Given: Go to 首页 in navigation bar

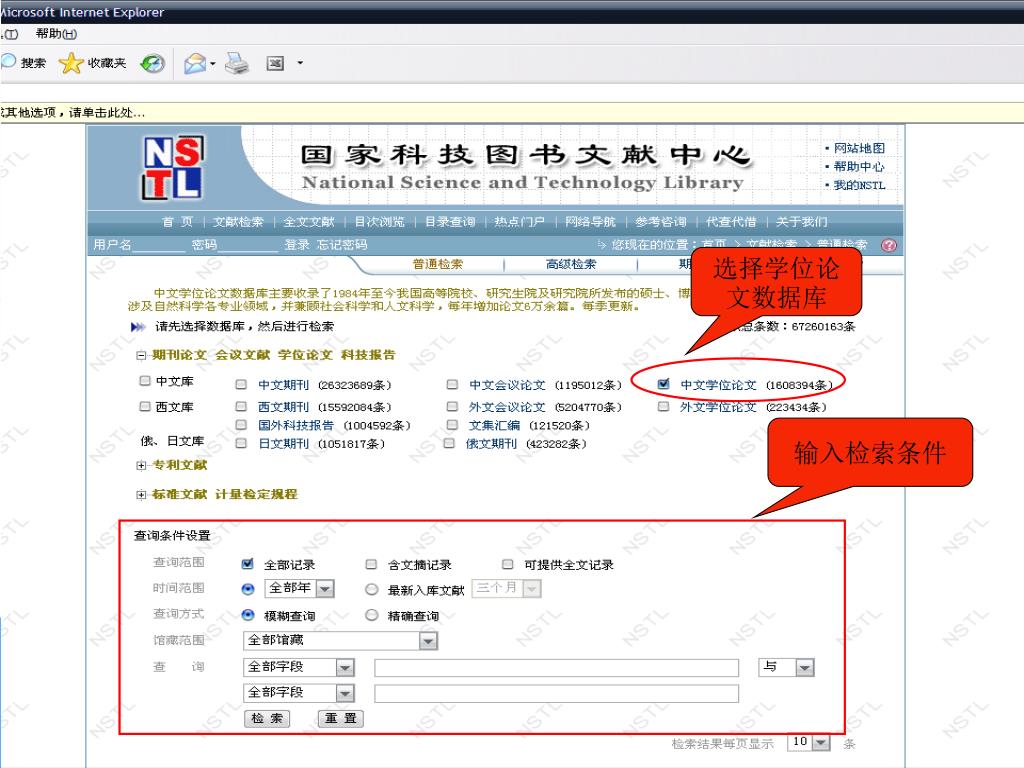Looking at the screenshot, I should tap(178, 221).
